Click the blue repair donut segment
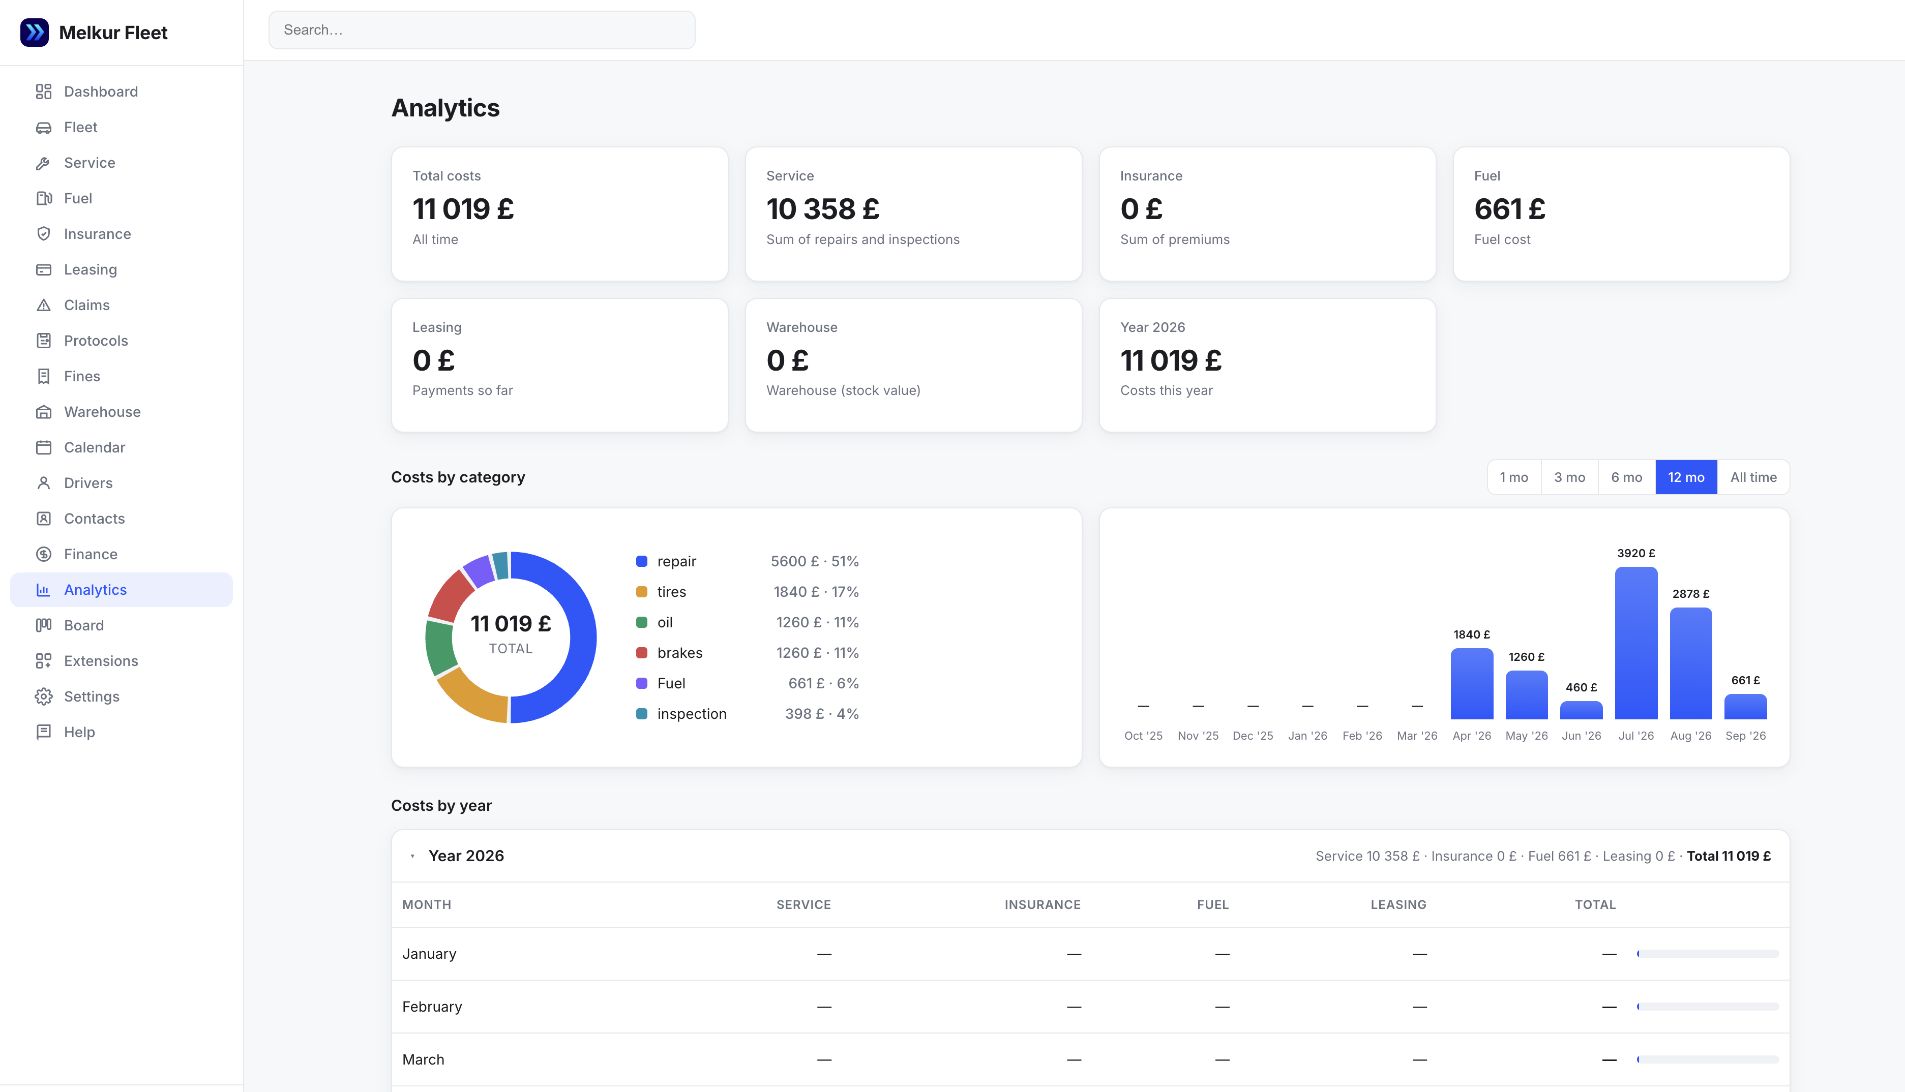 583,637
